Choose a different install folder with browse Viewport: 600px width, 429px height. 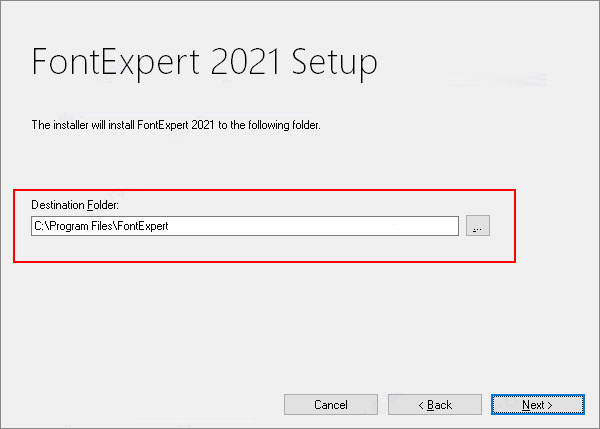point(478,226)
